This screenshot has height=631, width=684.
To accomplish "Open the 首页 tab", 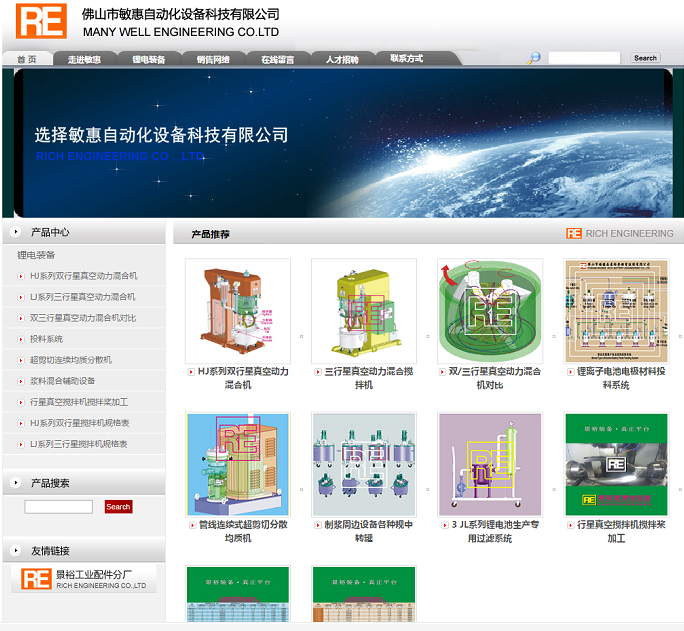I will click(x=27, y=59).
